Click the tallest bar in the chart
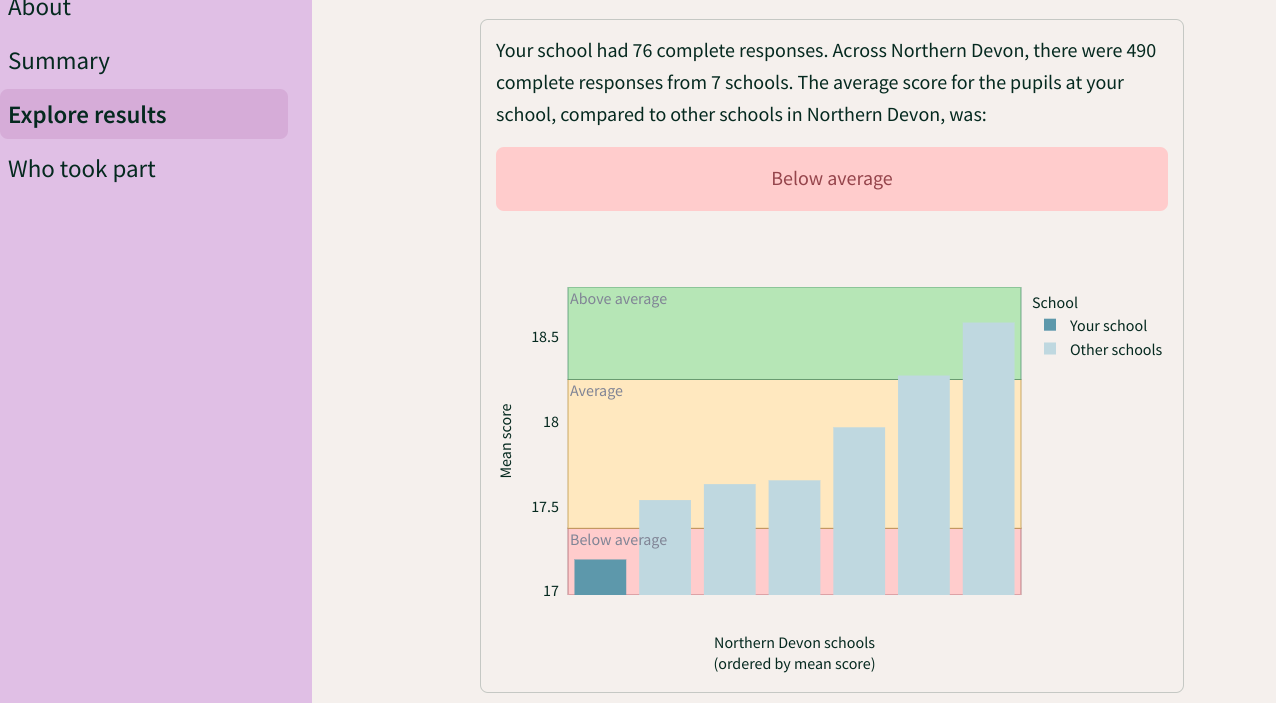Viewport: 1276px width, 703px height. pyautogui.click(x=989, y=458)
